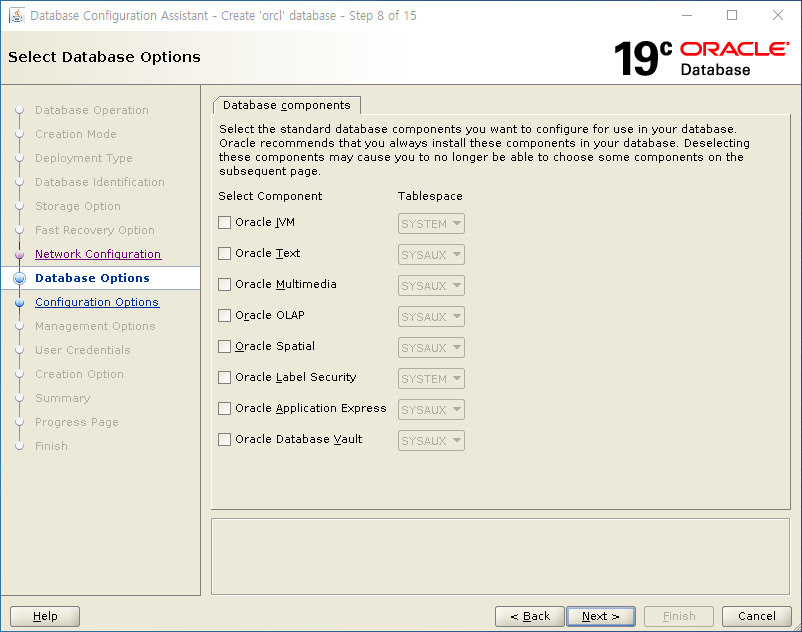Proceed with the Next button
Viewport: 802px width, 632px height.
pos(601,616)
